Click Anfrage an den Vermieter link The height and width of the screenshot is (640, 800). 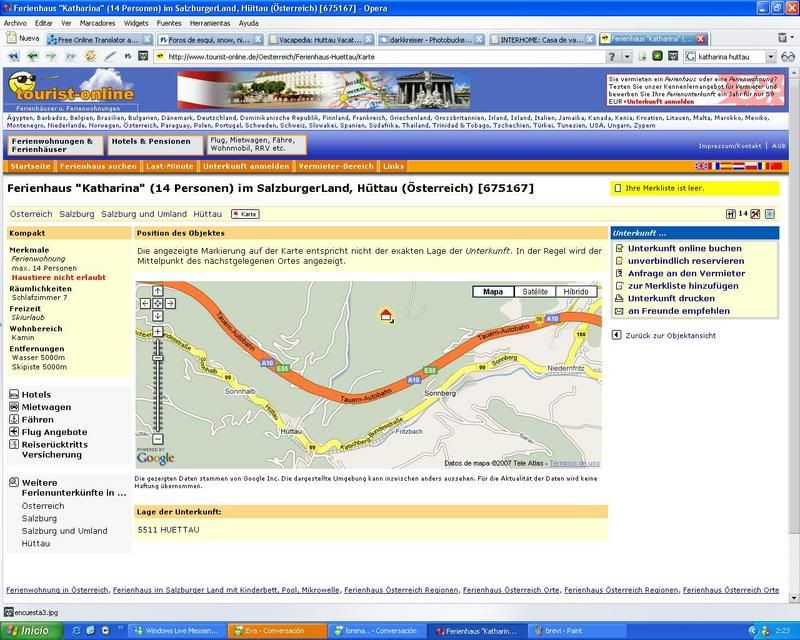tap(686, 274)
